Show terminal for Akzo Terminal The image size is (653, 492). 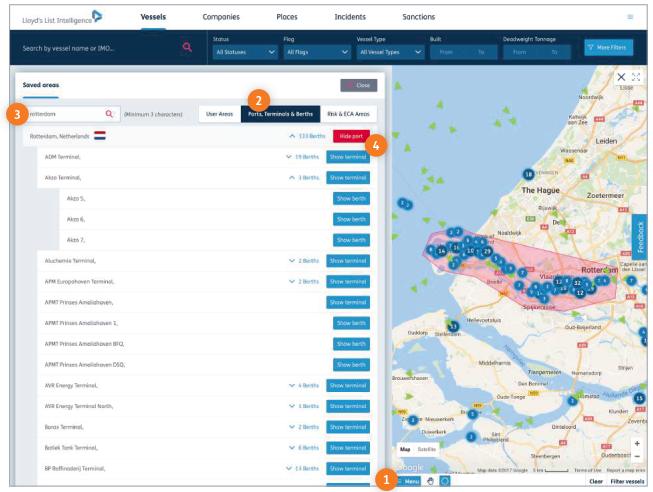click(348, 178)
